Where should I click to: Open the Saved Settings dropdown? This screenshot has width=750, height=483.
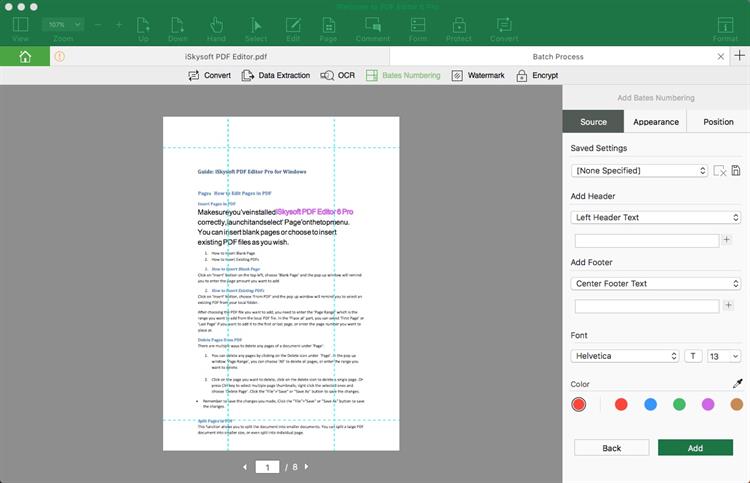(640, 171)
